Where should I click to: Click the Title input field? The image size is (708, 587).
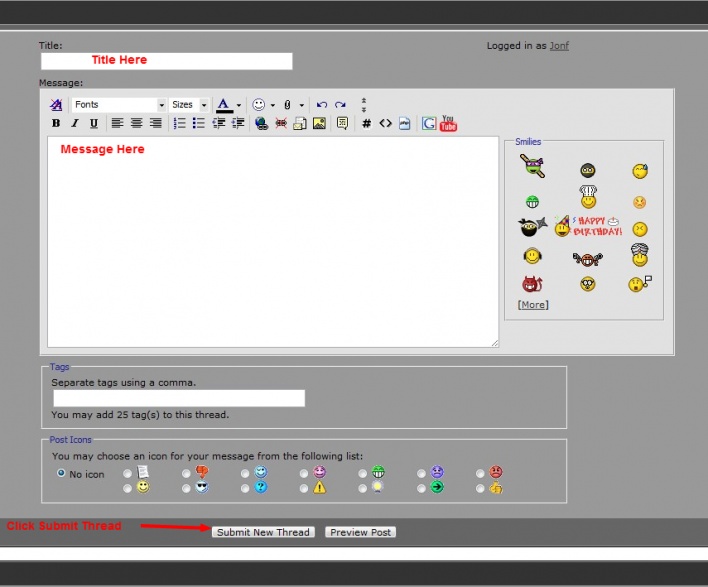click(166, 61)
